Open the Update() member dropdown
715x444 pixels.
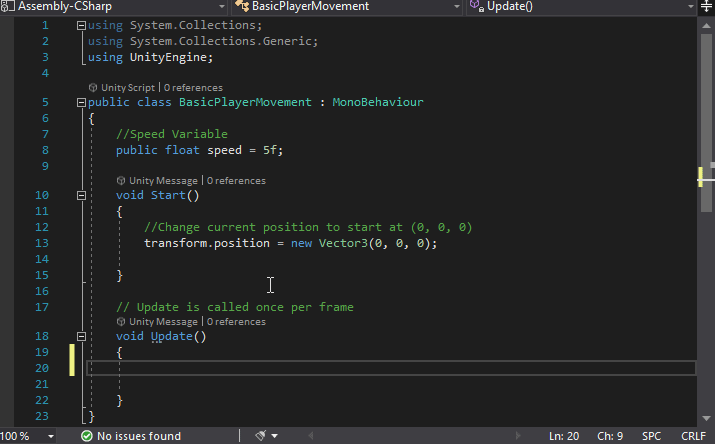tap(690, 6)
